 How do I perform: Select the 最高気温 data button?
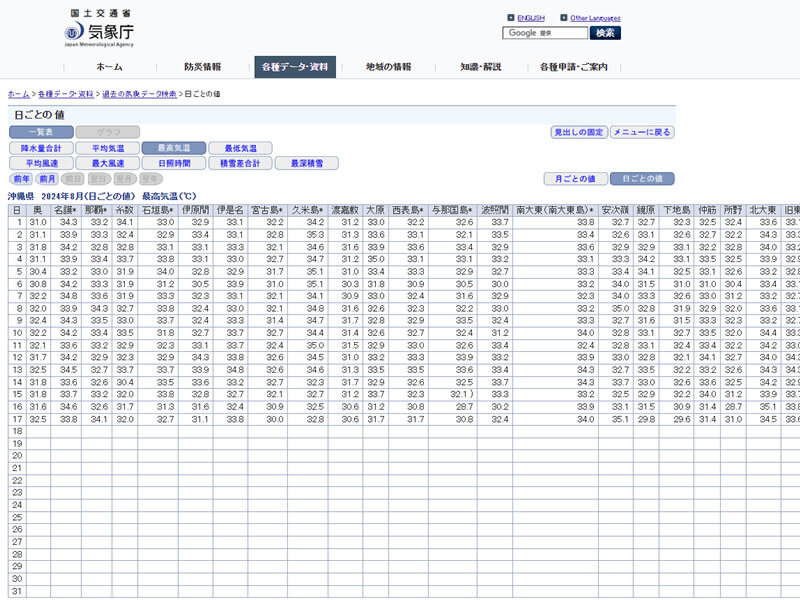[x=174, y=148]
